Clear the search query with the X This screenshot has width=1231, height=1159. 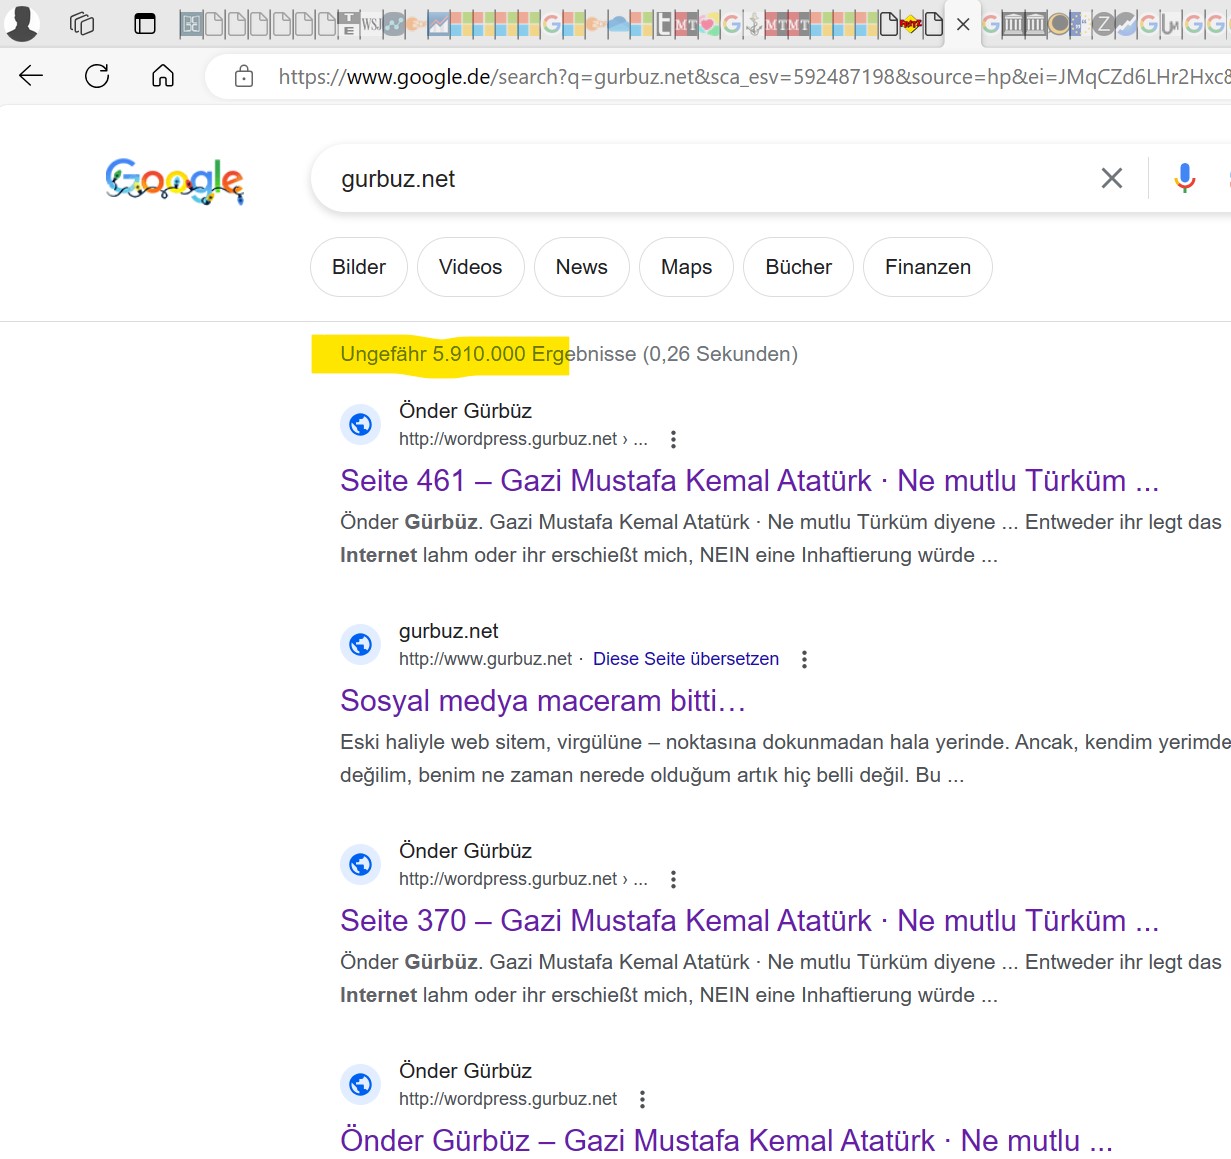[x=1111, y=178]
